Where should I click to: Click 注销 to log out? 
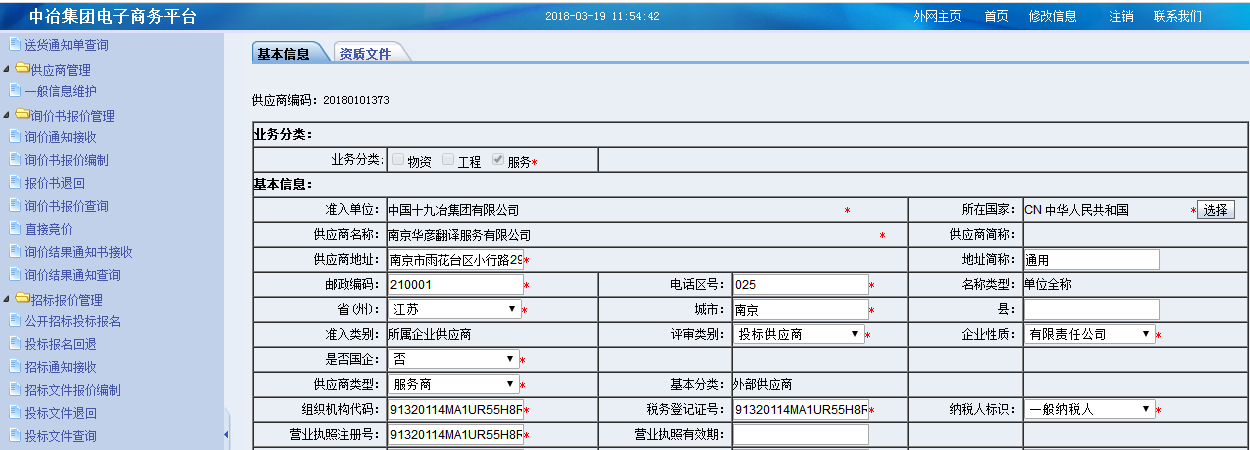coord(1121,16)
